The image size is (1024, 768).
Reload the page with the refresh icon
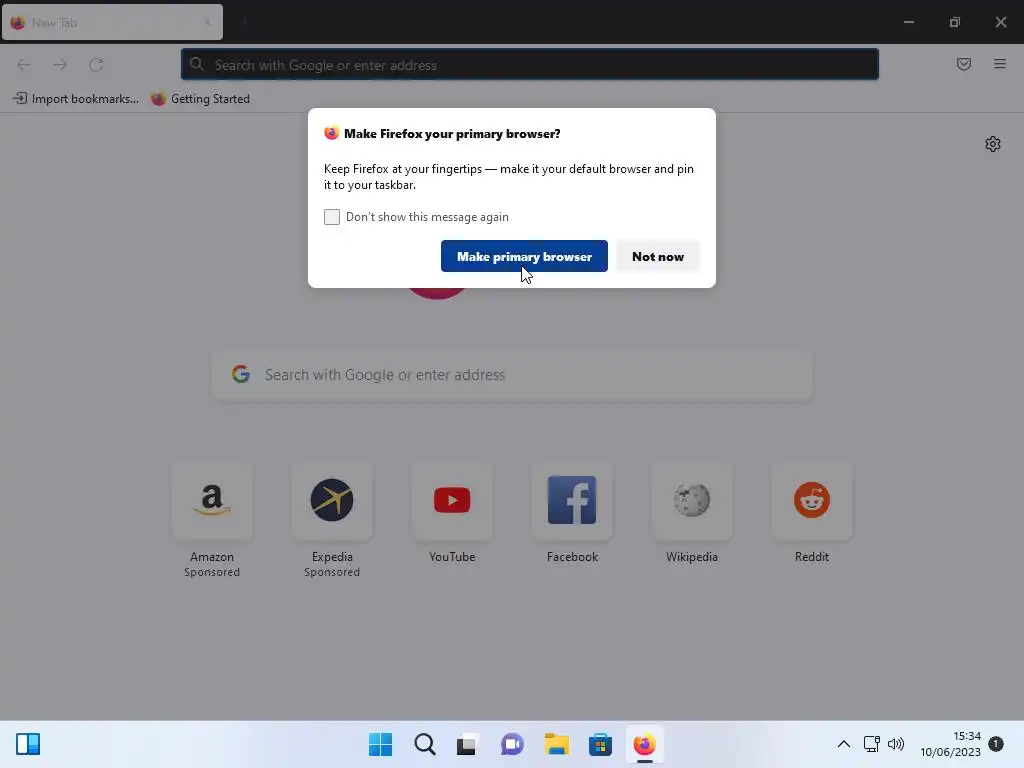pyautogui.click(x=96, y=65)
